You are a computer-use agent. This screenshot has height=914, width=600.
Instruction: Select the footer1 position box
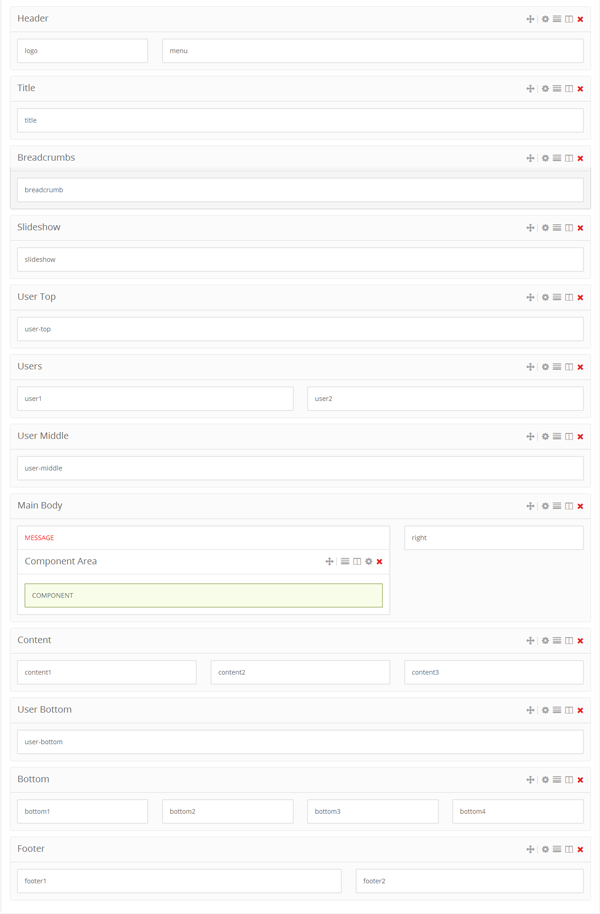179,881
